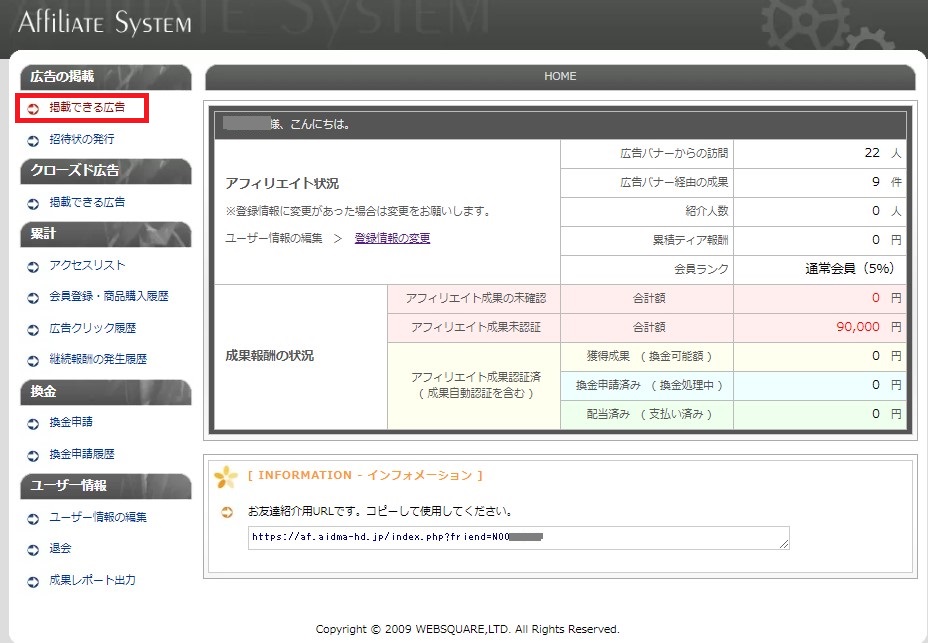Image resolution: width=928 pixels, height=643 pixels.
Task: Open ユーザー情報の編集 in sidebar
Action: [98, 518]
